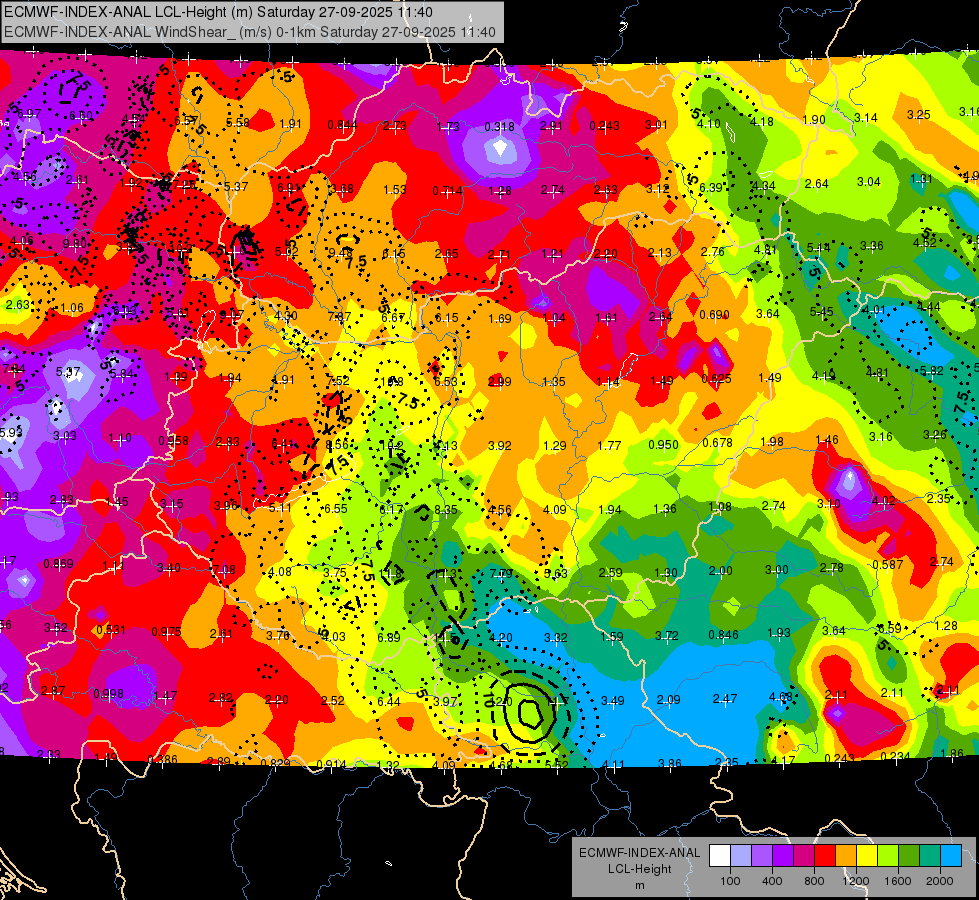Viewport: 979px width, 900px height.
Task: Click the map value 6.44
Action: pos(389,701)
